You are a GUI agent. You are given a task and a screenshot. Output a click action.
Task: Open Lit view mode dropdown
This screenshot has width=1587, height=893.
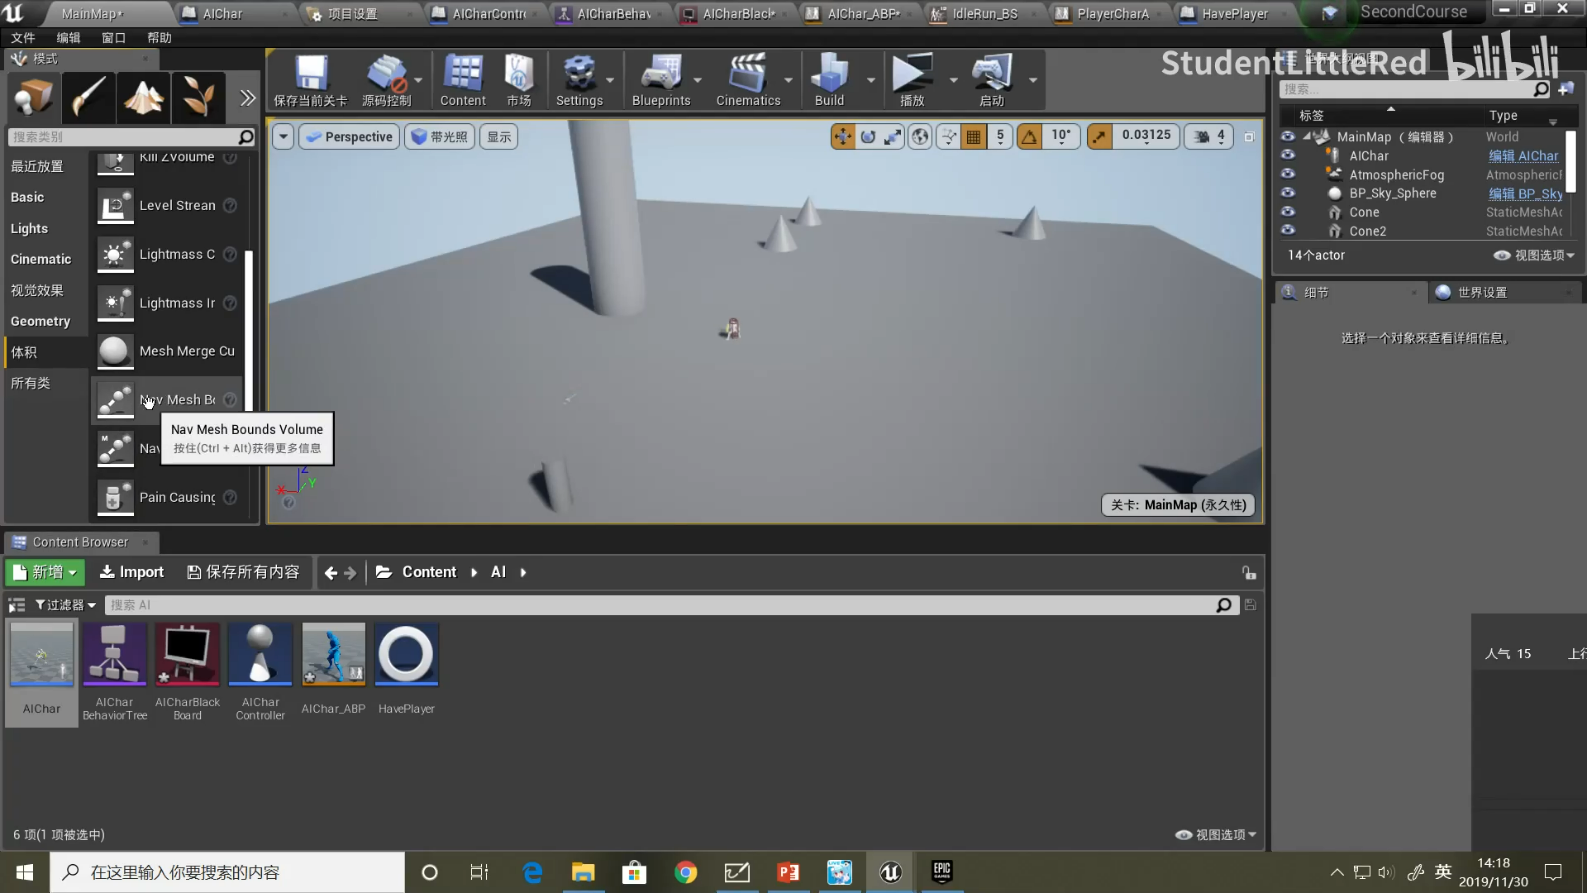[x=439, y=137]
